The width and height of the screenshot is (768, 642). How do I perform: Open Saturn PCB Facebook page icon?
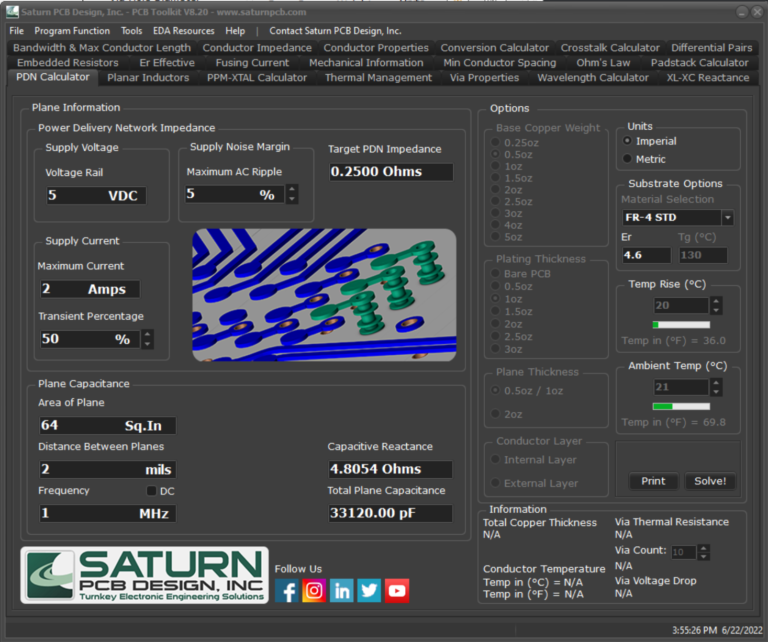tap(287, 591)
